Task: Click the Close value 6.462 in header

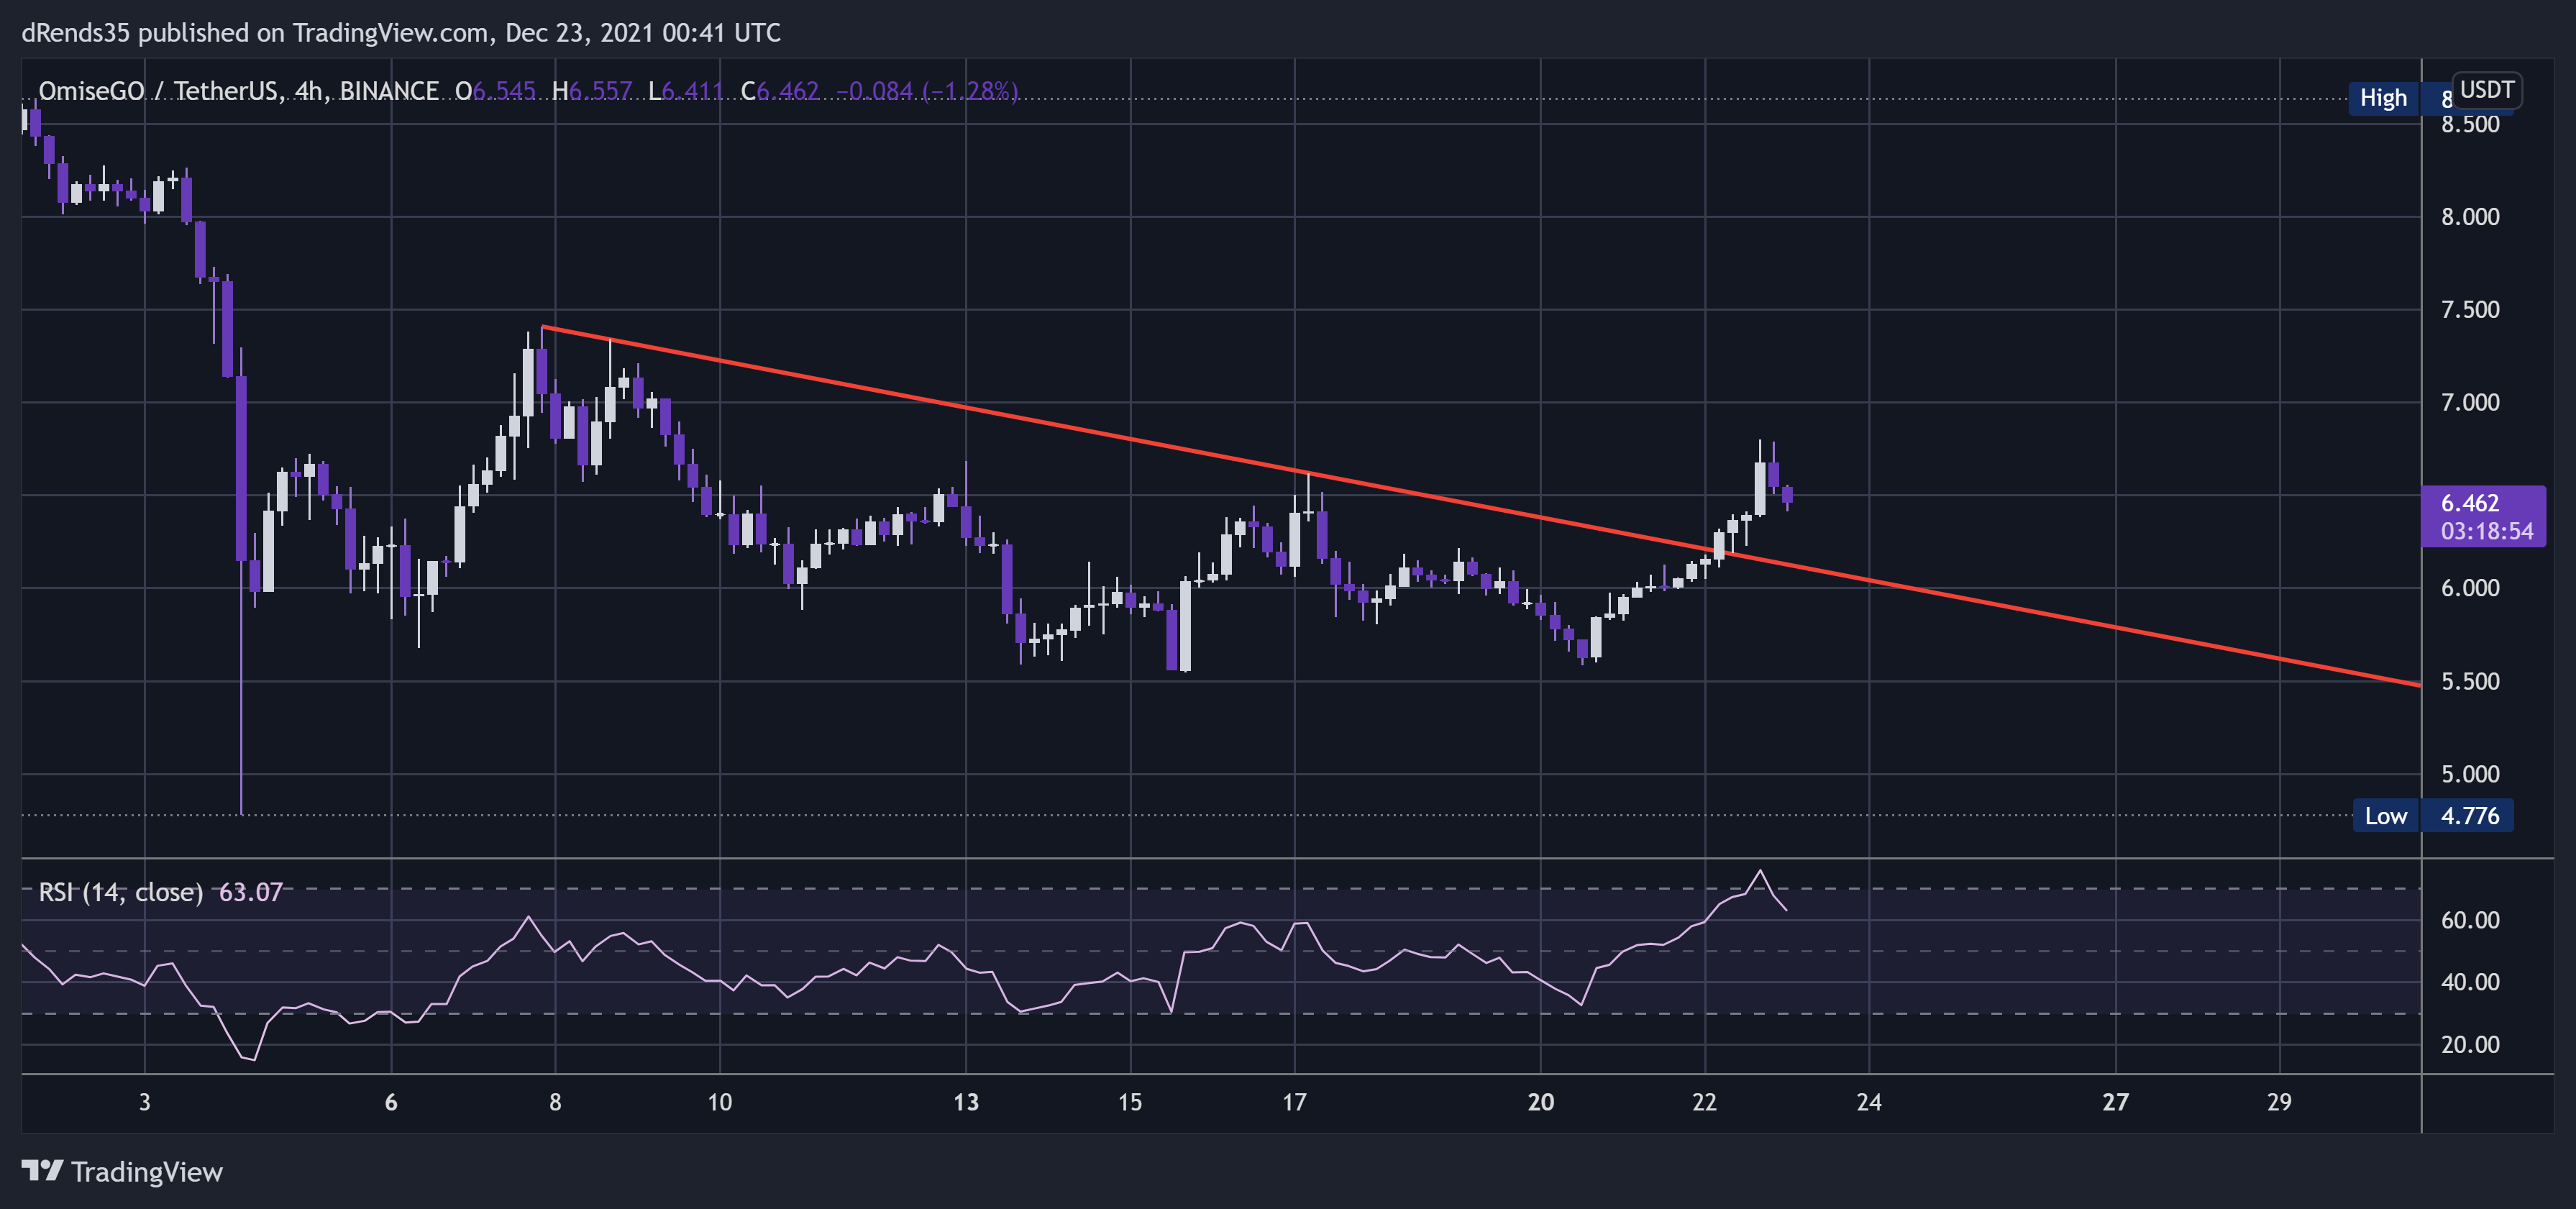Action: pos(788,91)
